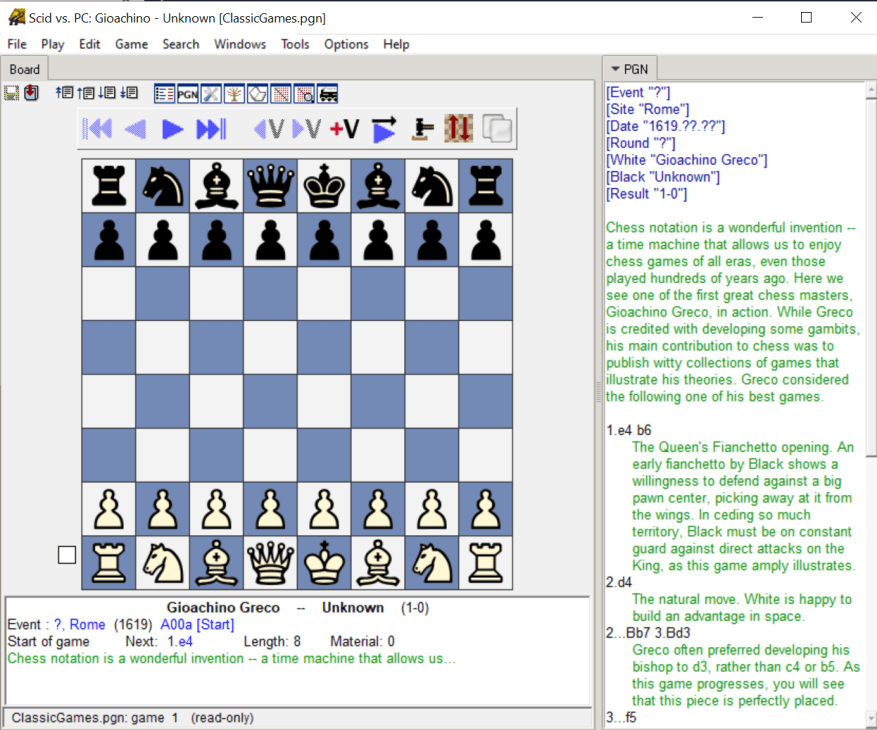The image size is (877, 730).
Task: Toggle the side-to-move square beside board
Action: pyautogui.click(x=67, y=555)
